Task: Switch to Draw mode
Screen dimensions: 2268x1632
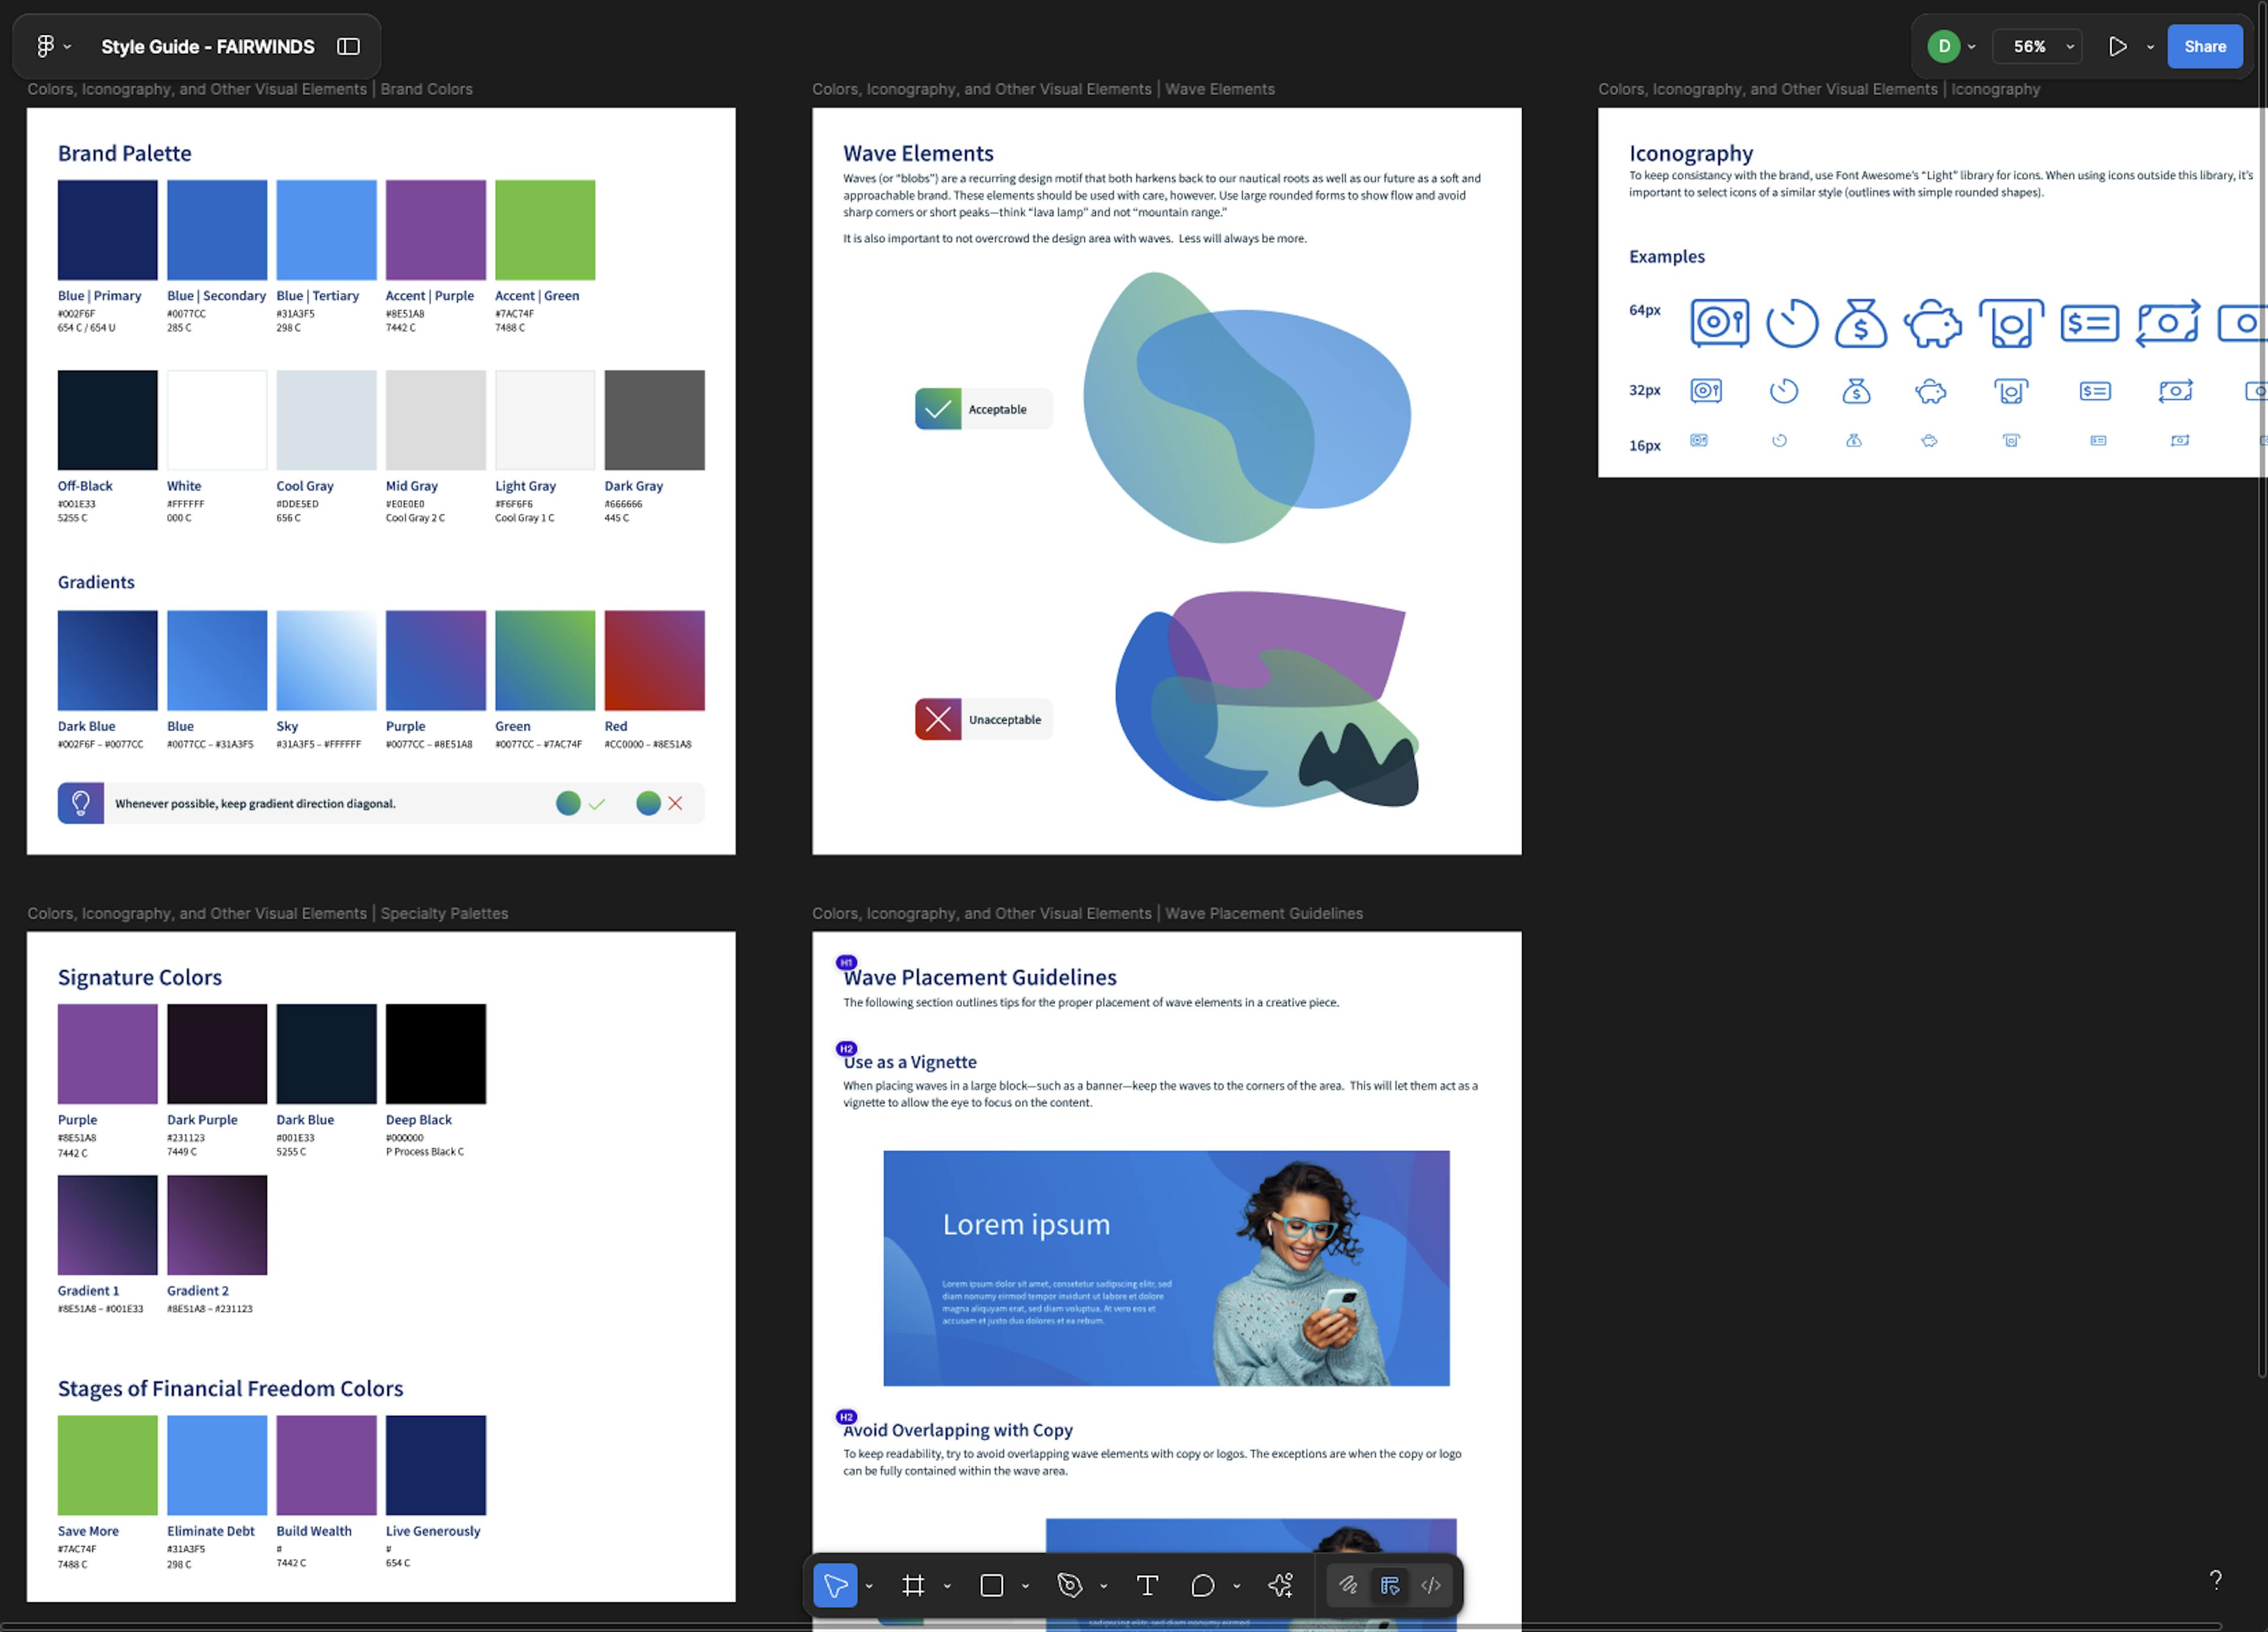Action: point(1348,1585)
